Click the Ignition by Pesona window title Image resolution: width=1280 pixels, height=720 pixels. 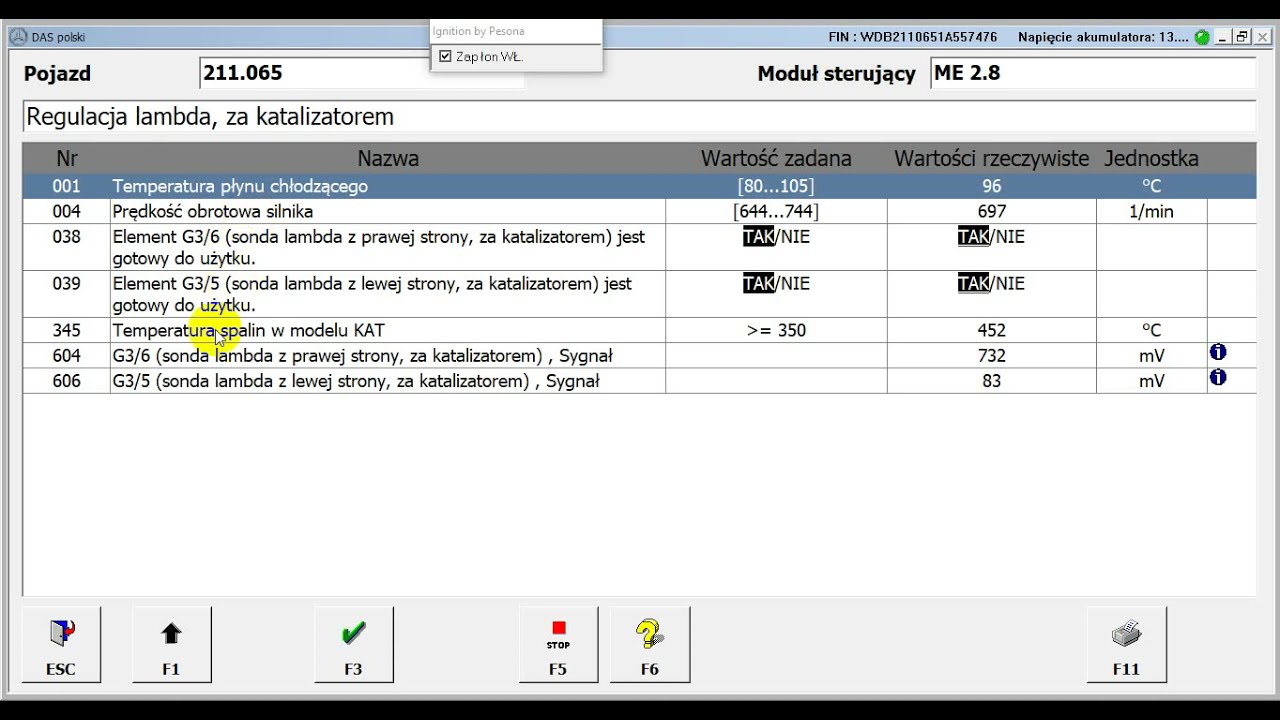pos(478,31)
